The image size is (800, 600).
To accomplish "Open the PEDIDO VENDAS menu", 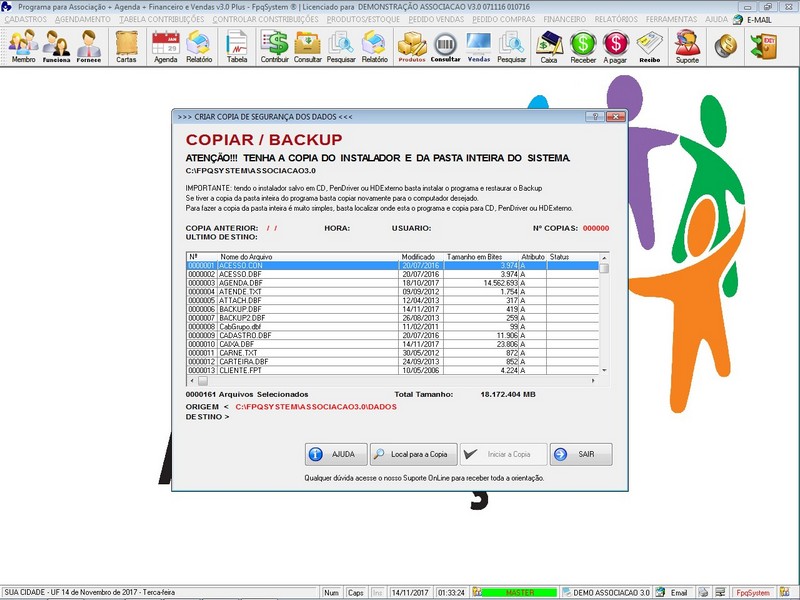I will (436, 19).
